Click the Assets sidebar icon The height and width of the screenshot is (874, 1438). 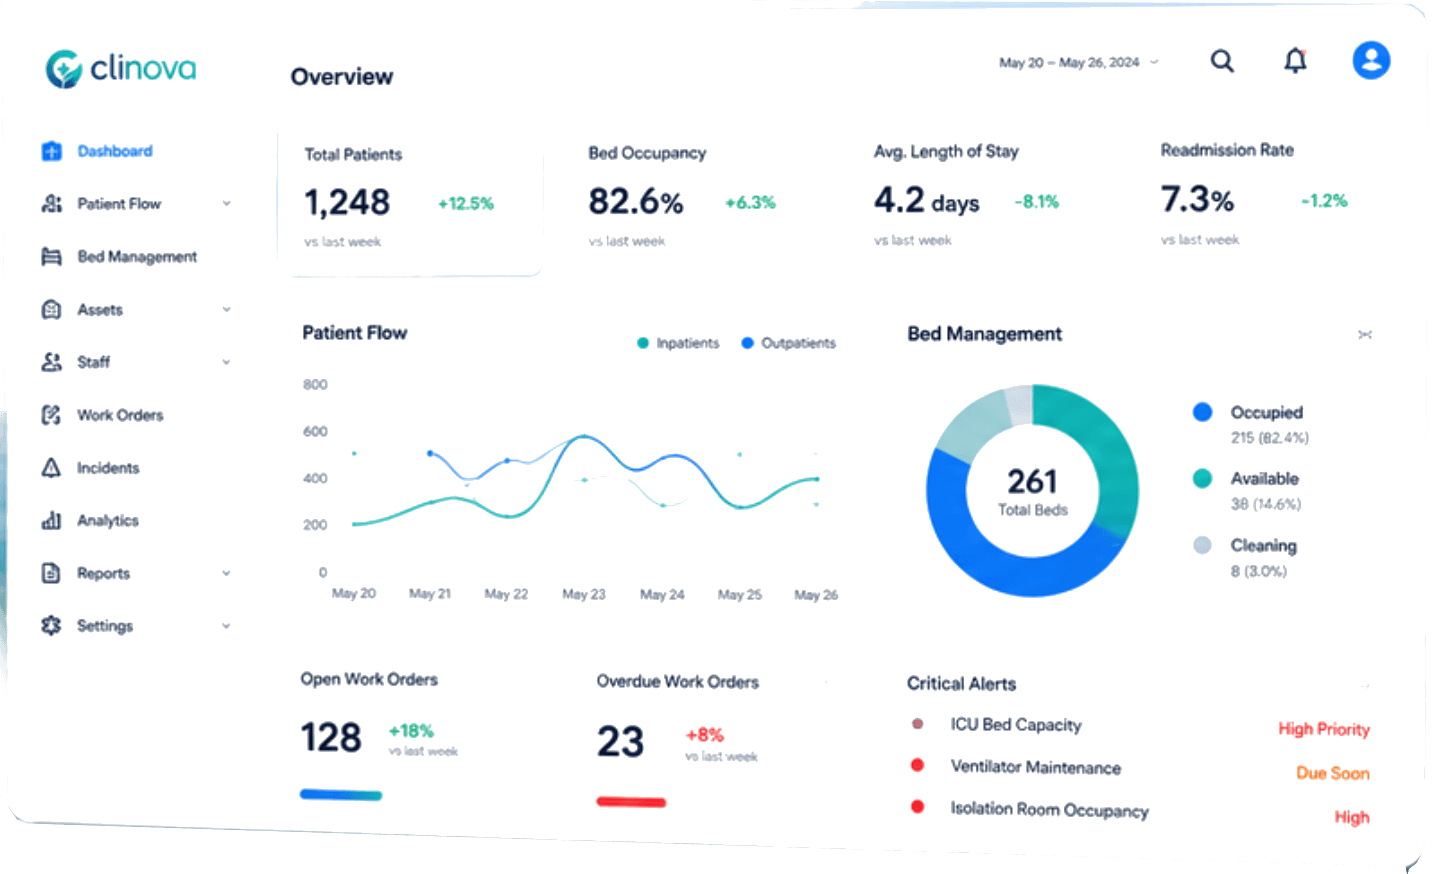pos(52,310)
